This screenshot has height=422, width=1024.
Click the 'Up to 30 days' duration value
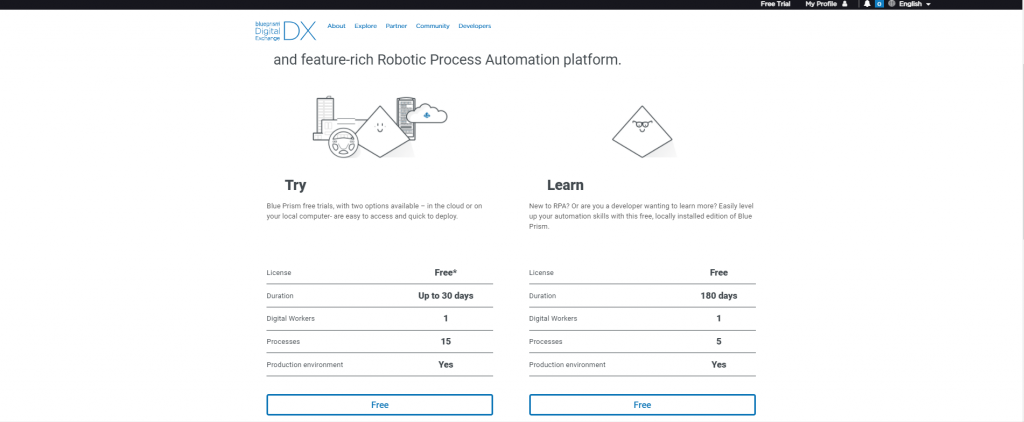[x=445, y=296]
